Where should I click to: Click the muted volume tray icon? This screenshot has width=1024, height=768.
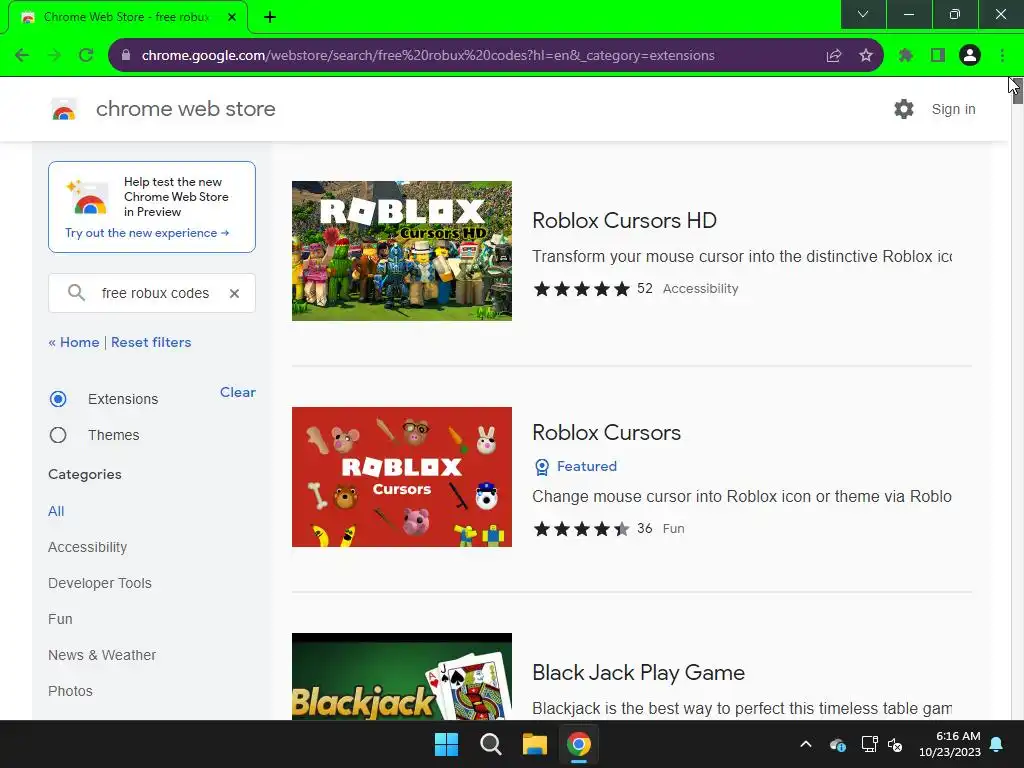(x=895, y=744)
